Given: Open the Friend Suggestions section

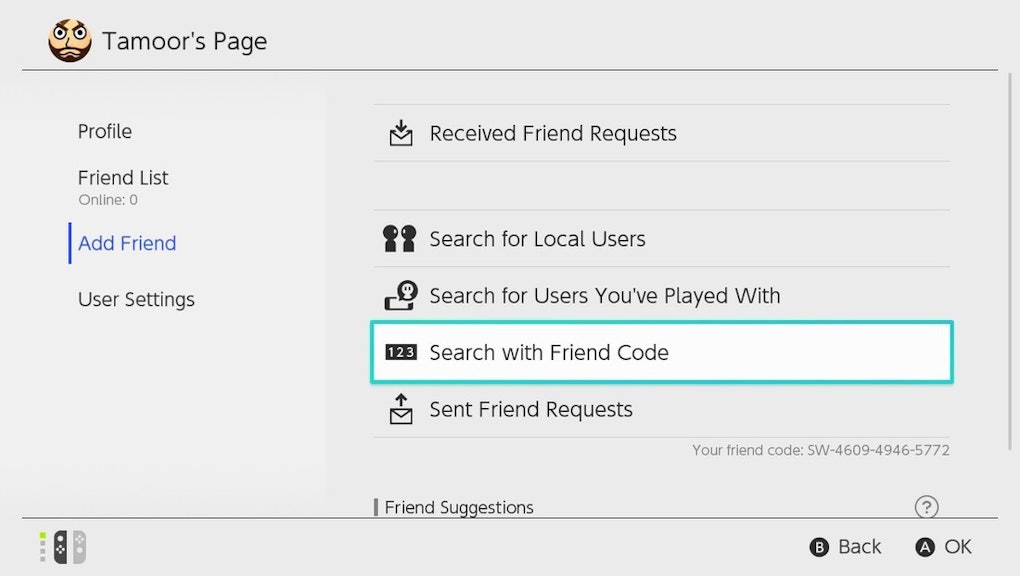Looking at the screenshot, I should pyautogui.click(x=459, y=507).
